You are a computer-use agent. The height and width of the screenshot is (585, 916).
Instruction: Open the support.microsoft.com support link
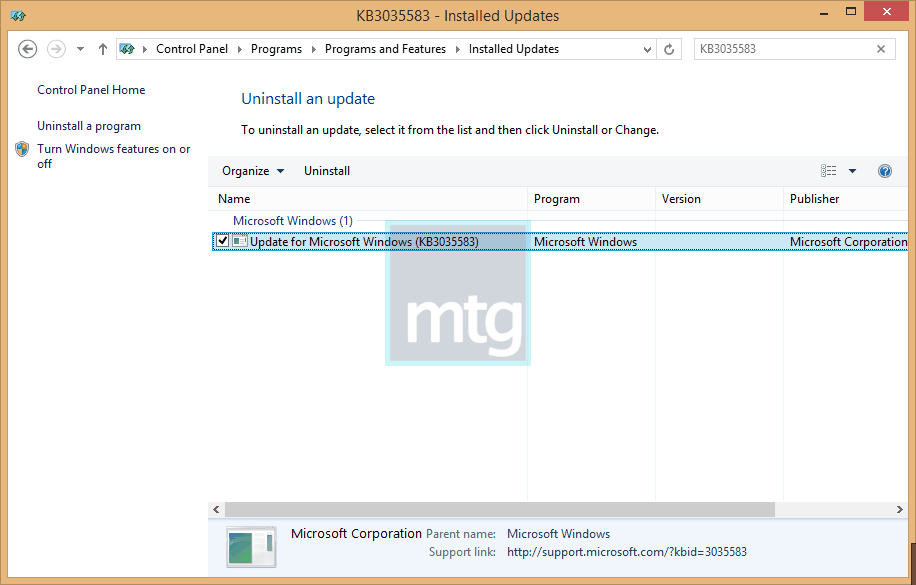[x=627, y=552]
